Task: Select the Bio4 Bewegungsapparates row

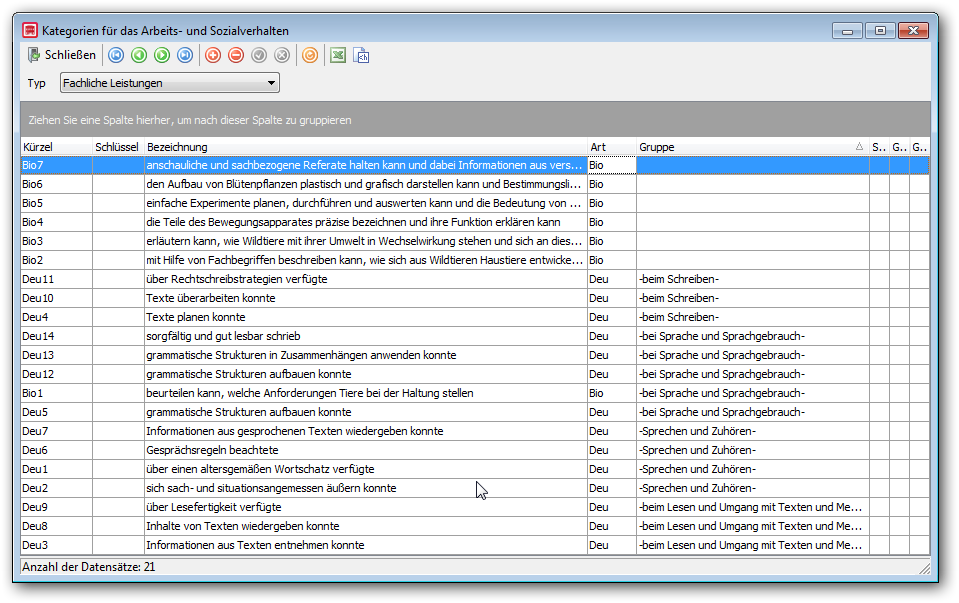Action: pos(475,222)
